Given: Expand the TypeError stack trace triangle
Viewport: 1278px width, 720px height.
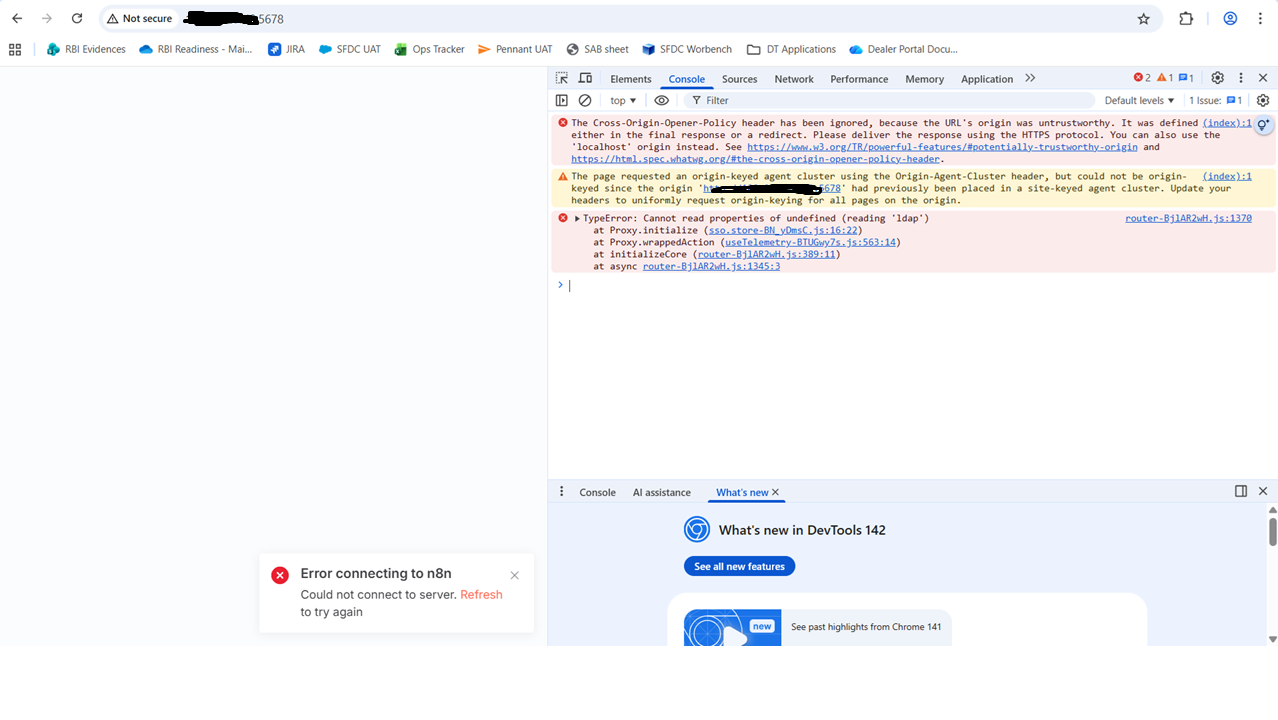Looking at the screenshot, I should click(x=577, y=218).
